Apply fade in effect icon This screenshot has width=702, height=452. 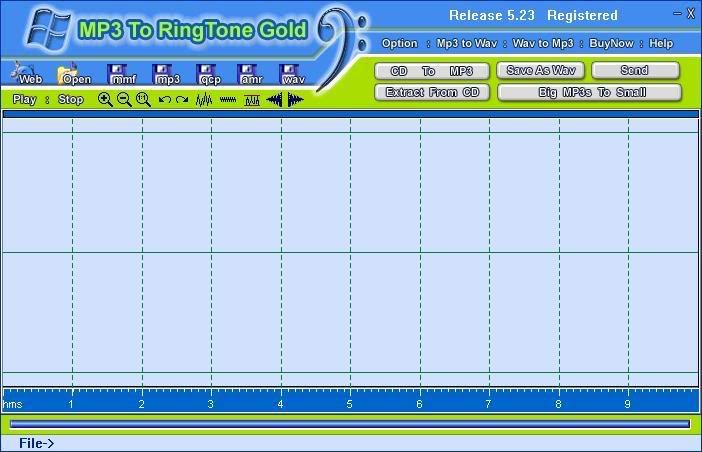coord(274,99)
